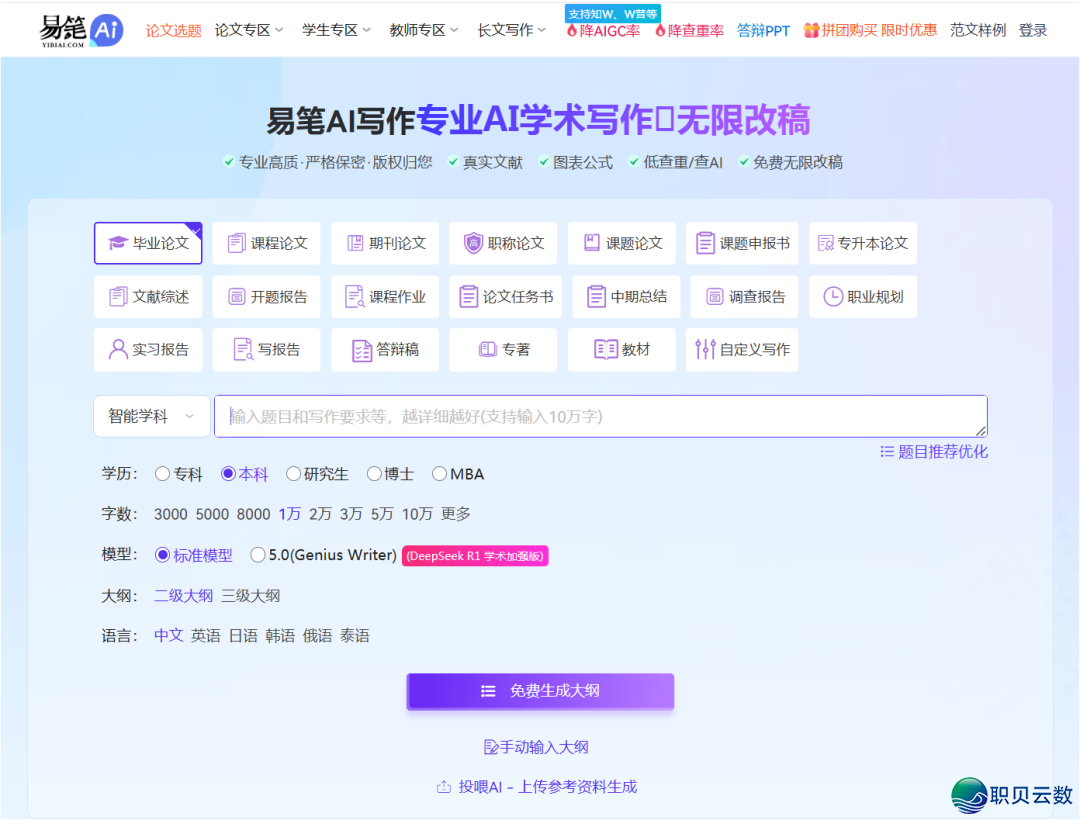Click the 易笔 AI logo

81,30
